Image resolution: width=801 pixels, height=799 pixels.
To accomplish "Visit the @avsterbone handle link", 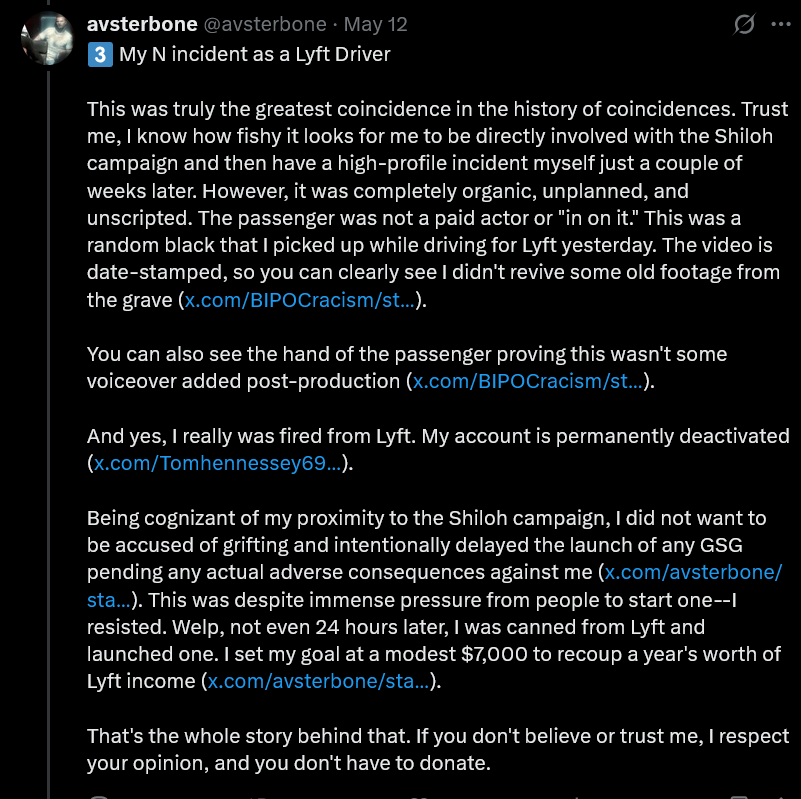I will 265,24.
